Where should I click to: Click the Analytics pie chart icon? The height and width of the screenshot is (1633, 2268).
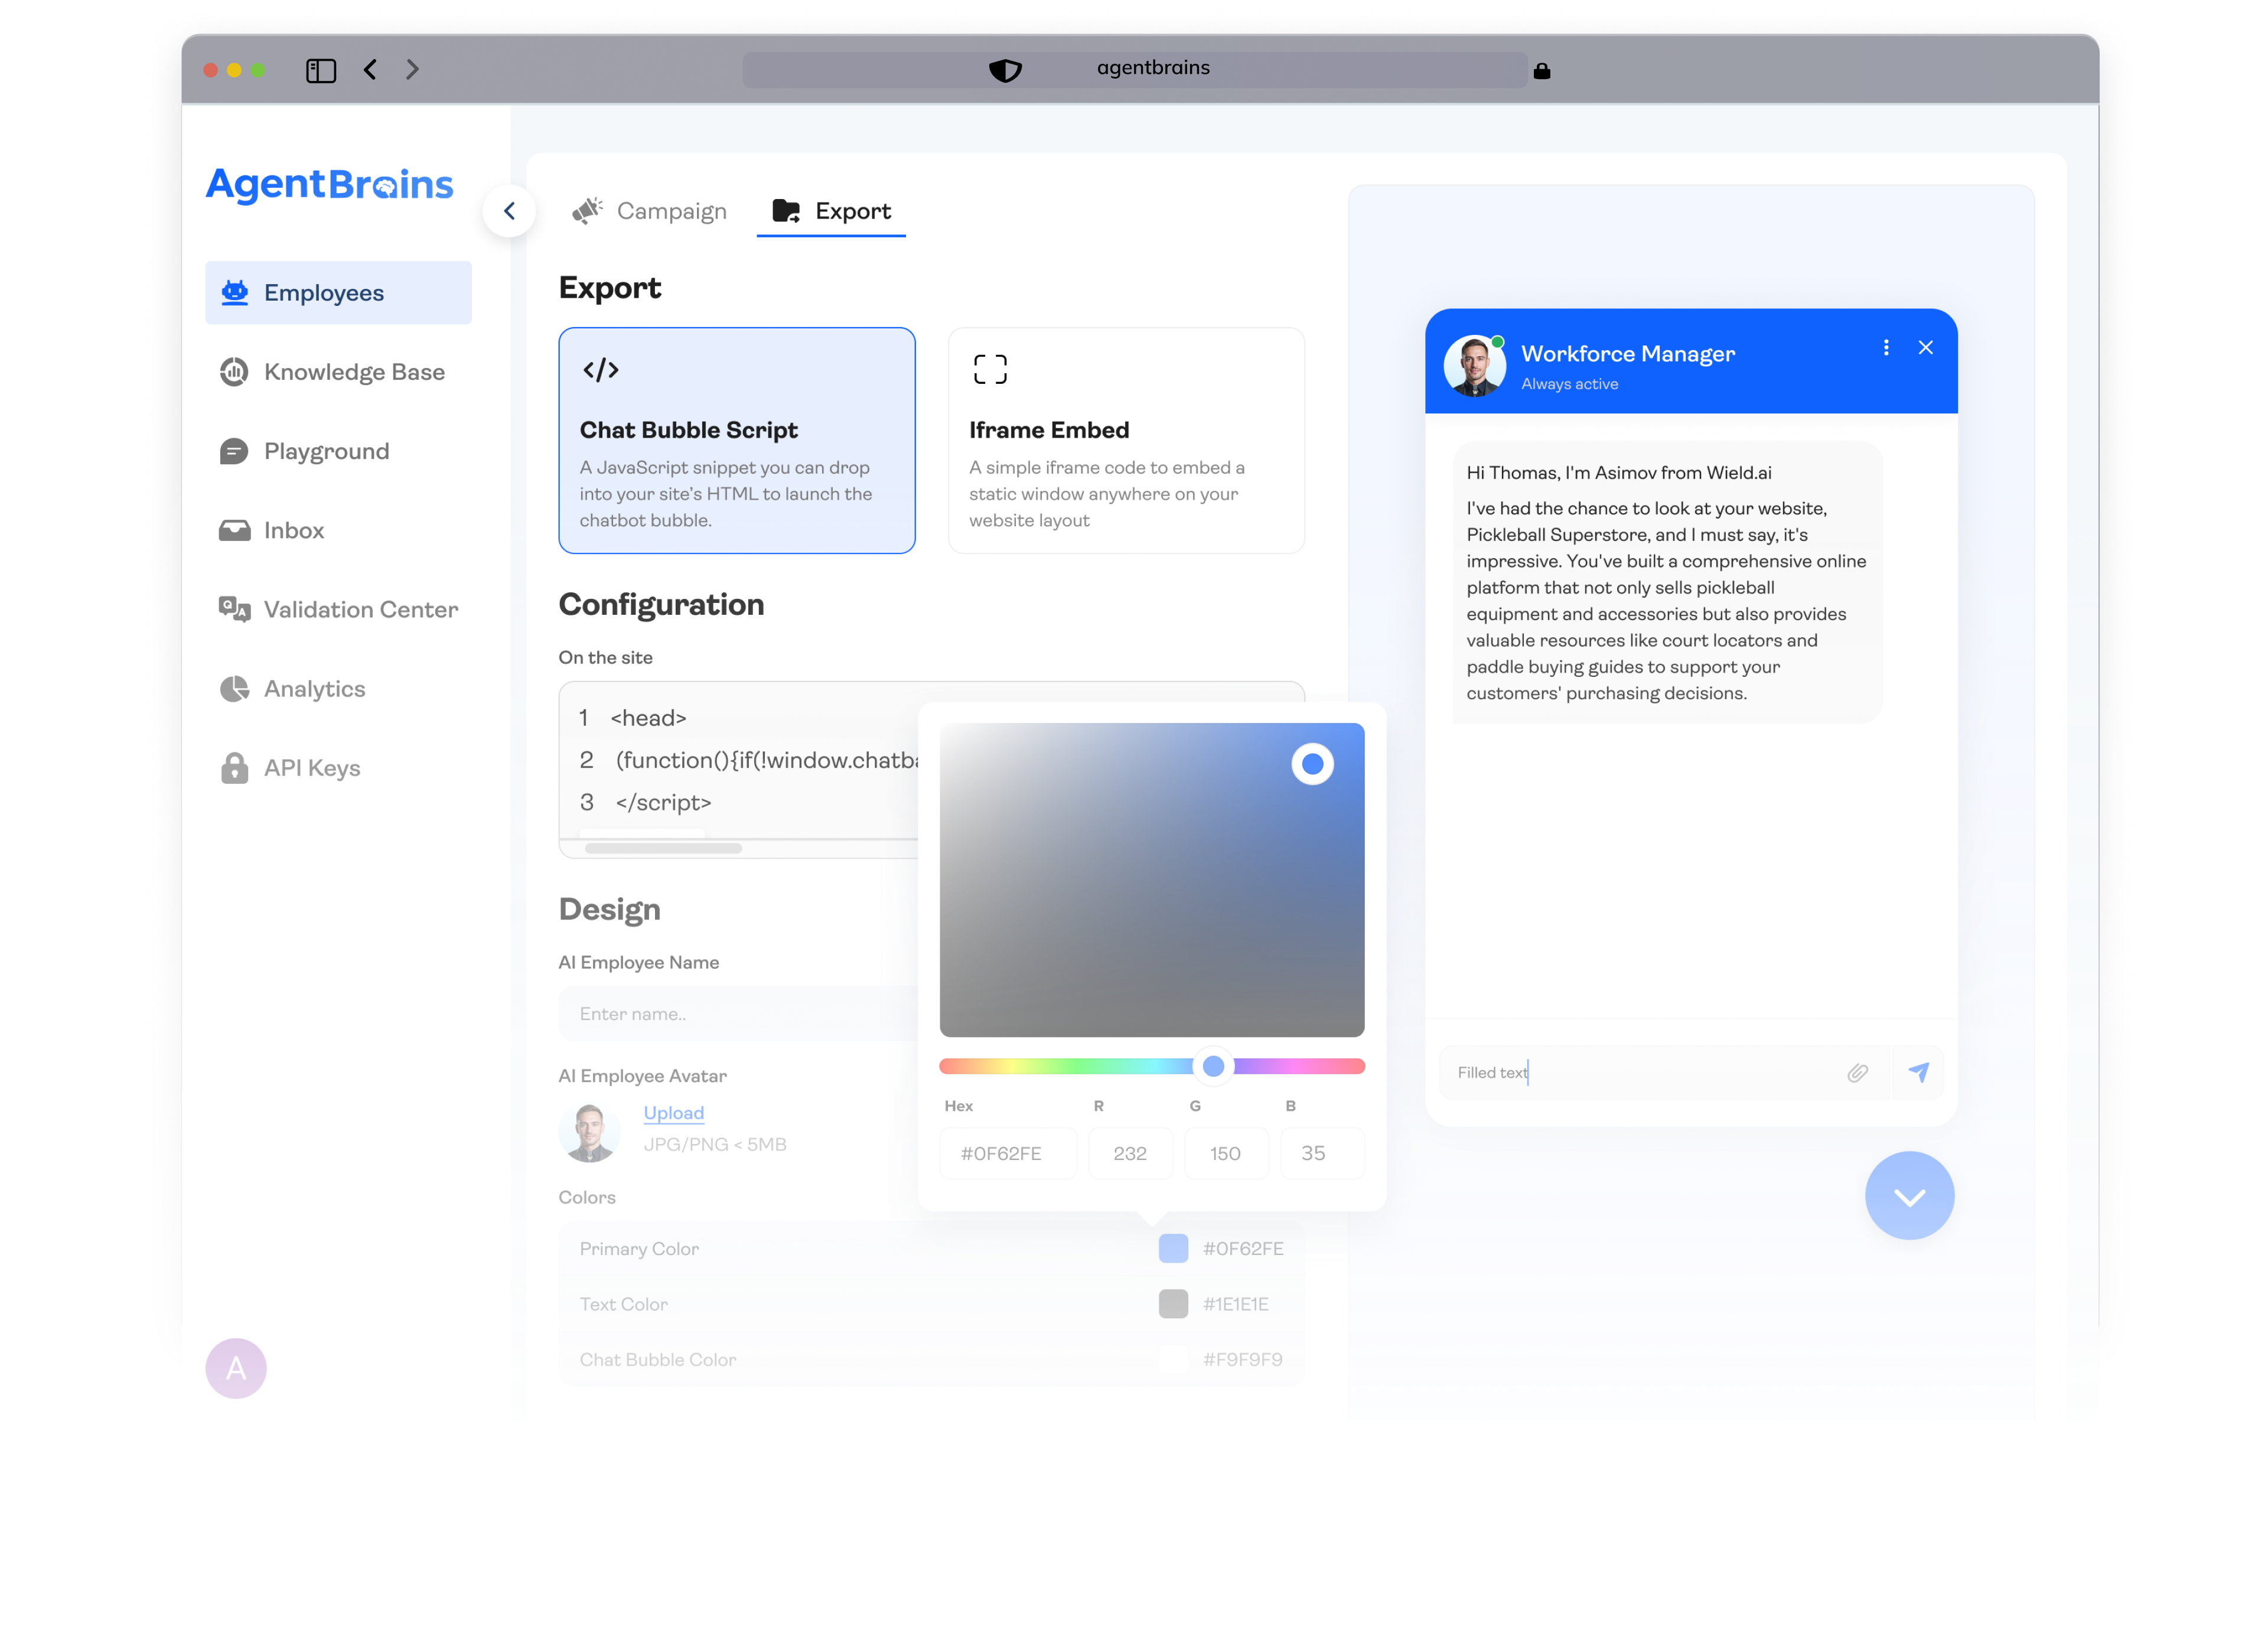[x=235, y=689]
